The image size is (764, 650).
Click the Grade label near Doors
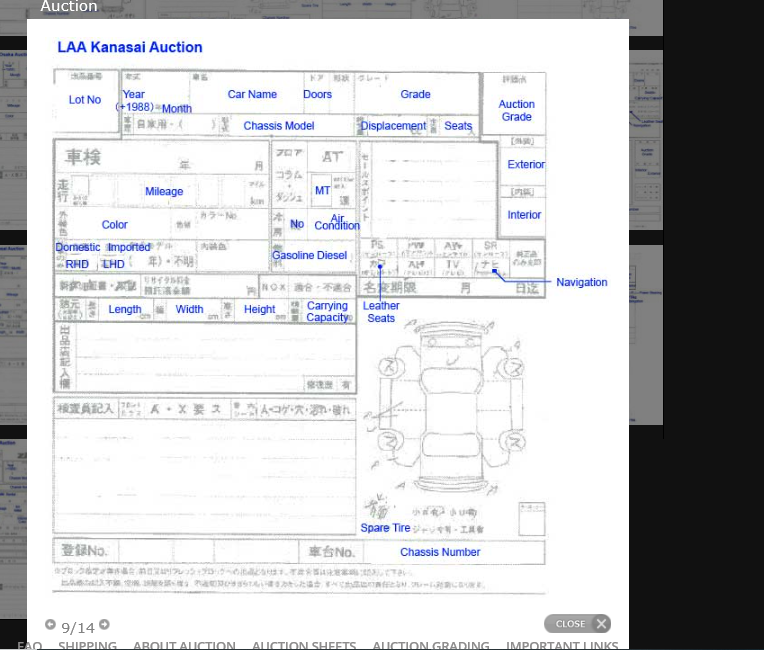(x=415, y=94)
